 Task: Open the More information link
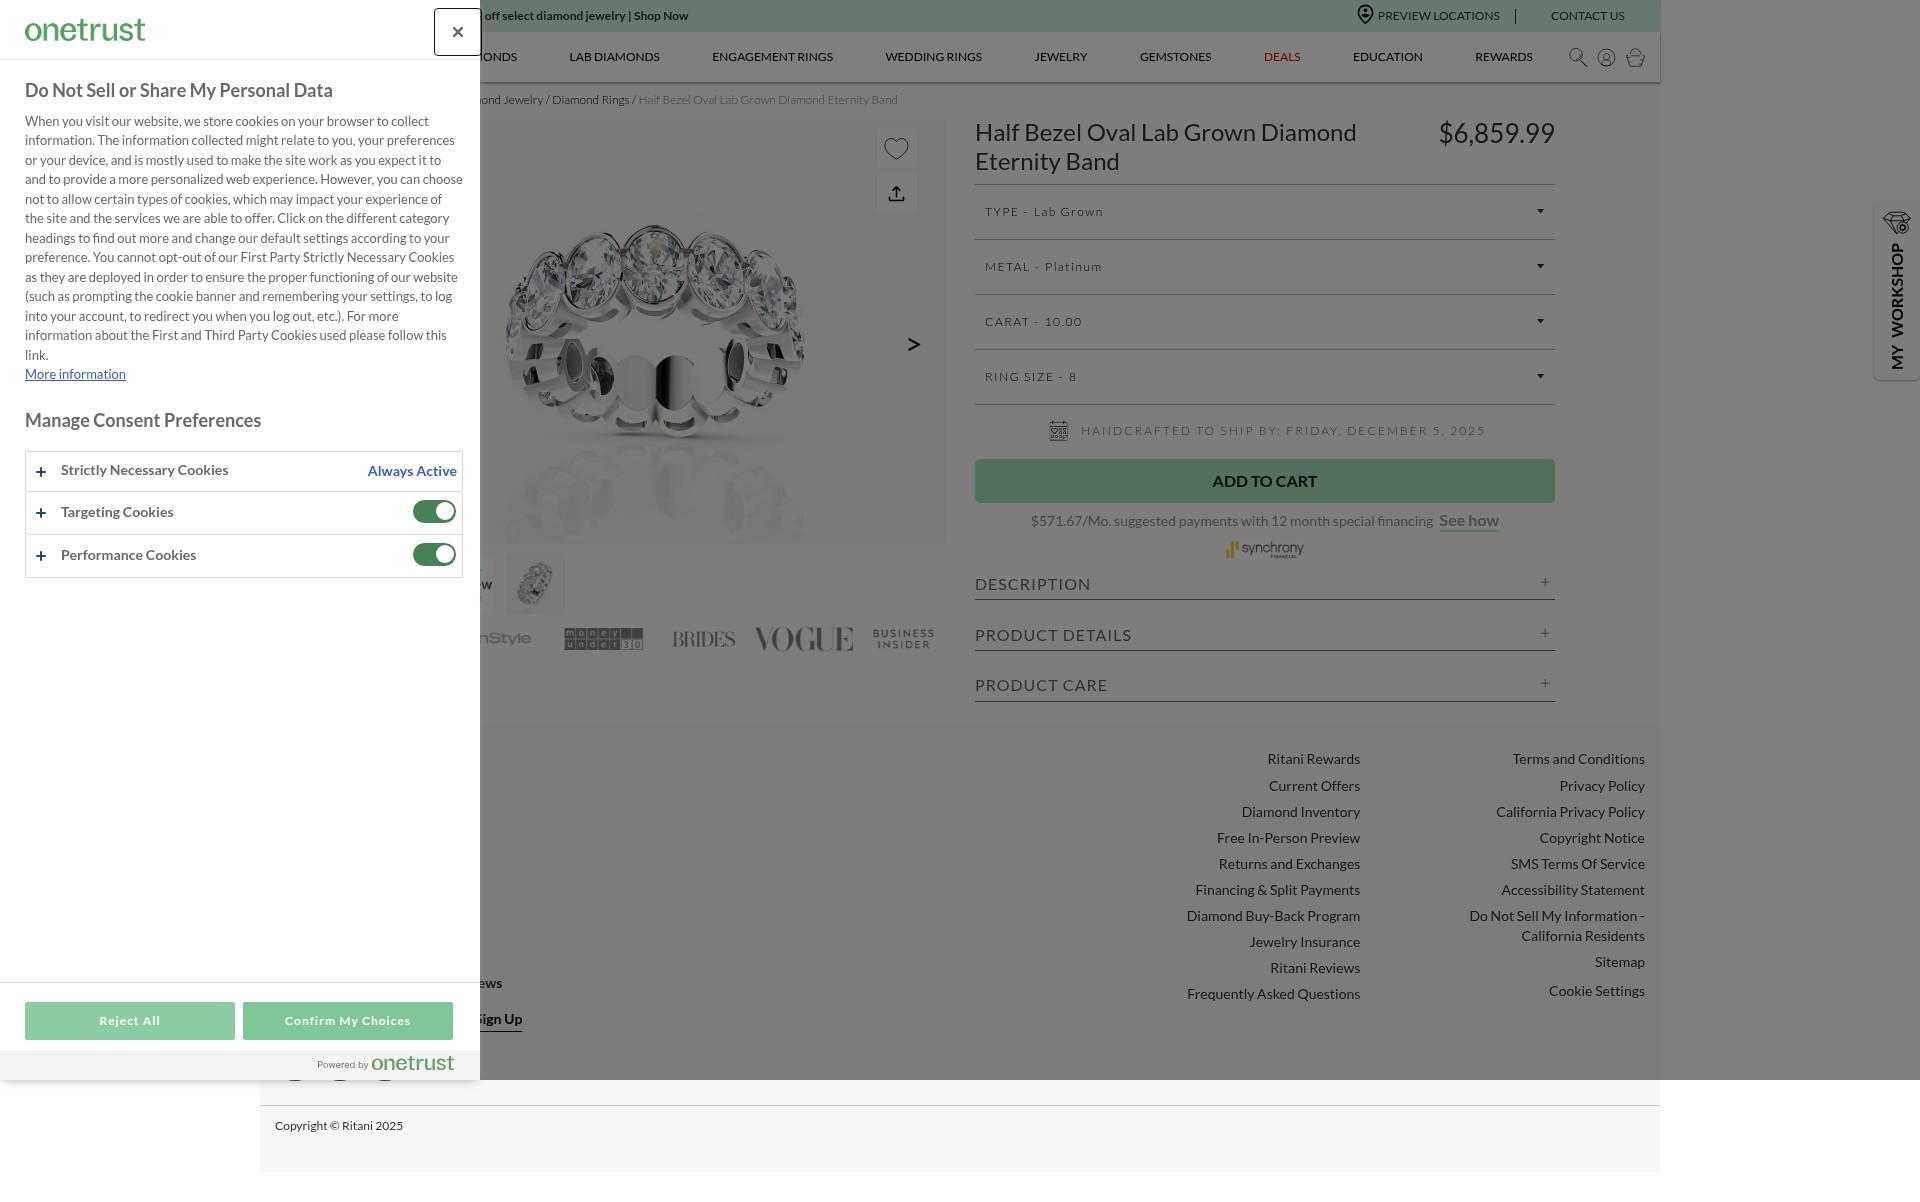pos(75,375)
